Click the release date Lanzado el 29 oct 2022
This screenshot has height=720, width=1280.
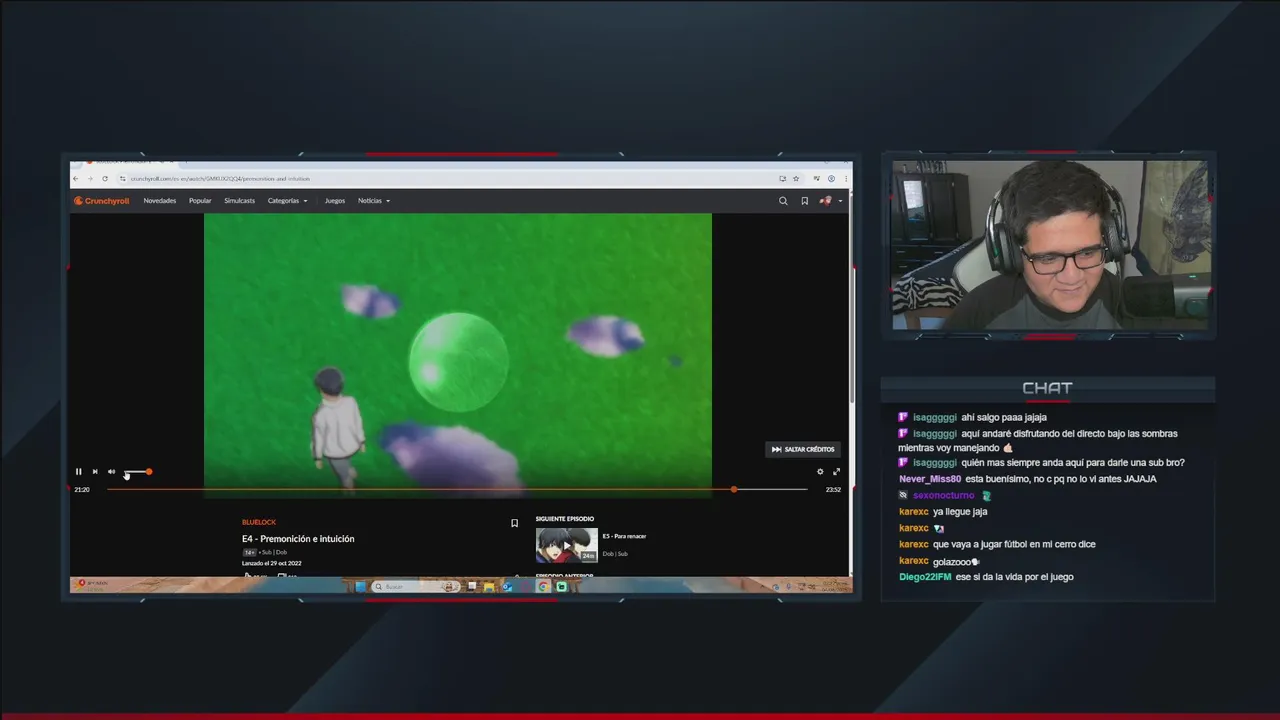[272, 563]
